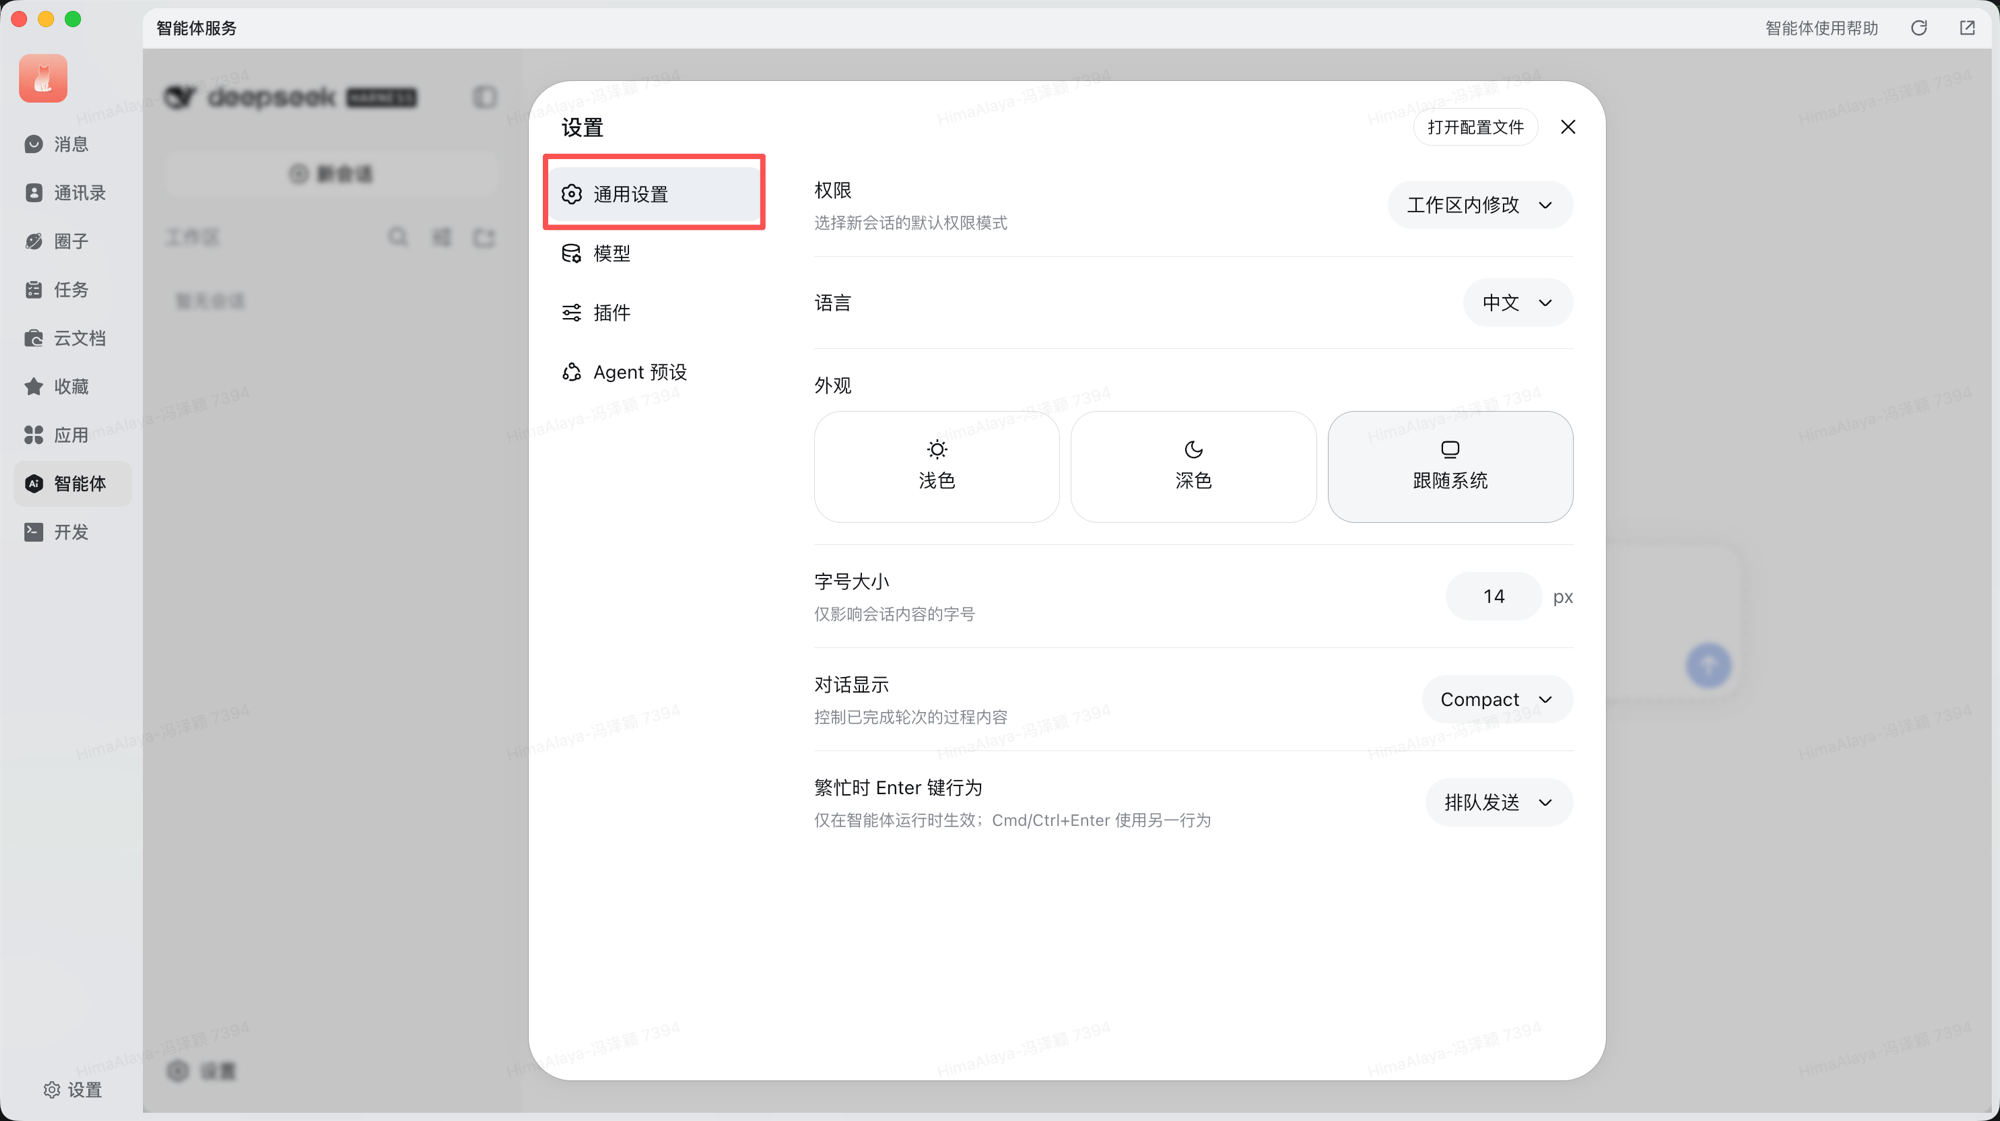The width and height of the screenshot is (2000, 1121).
Task: Switch to 通用设置 tab
Action: point(654,194)
